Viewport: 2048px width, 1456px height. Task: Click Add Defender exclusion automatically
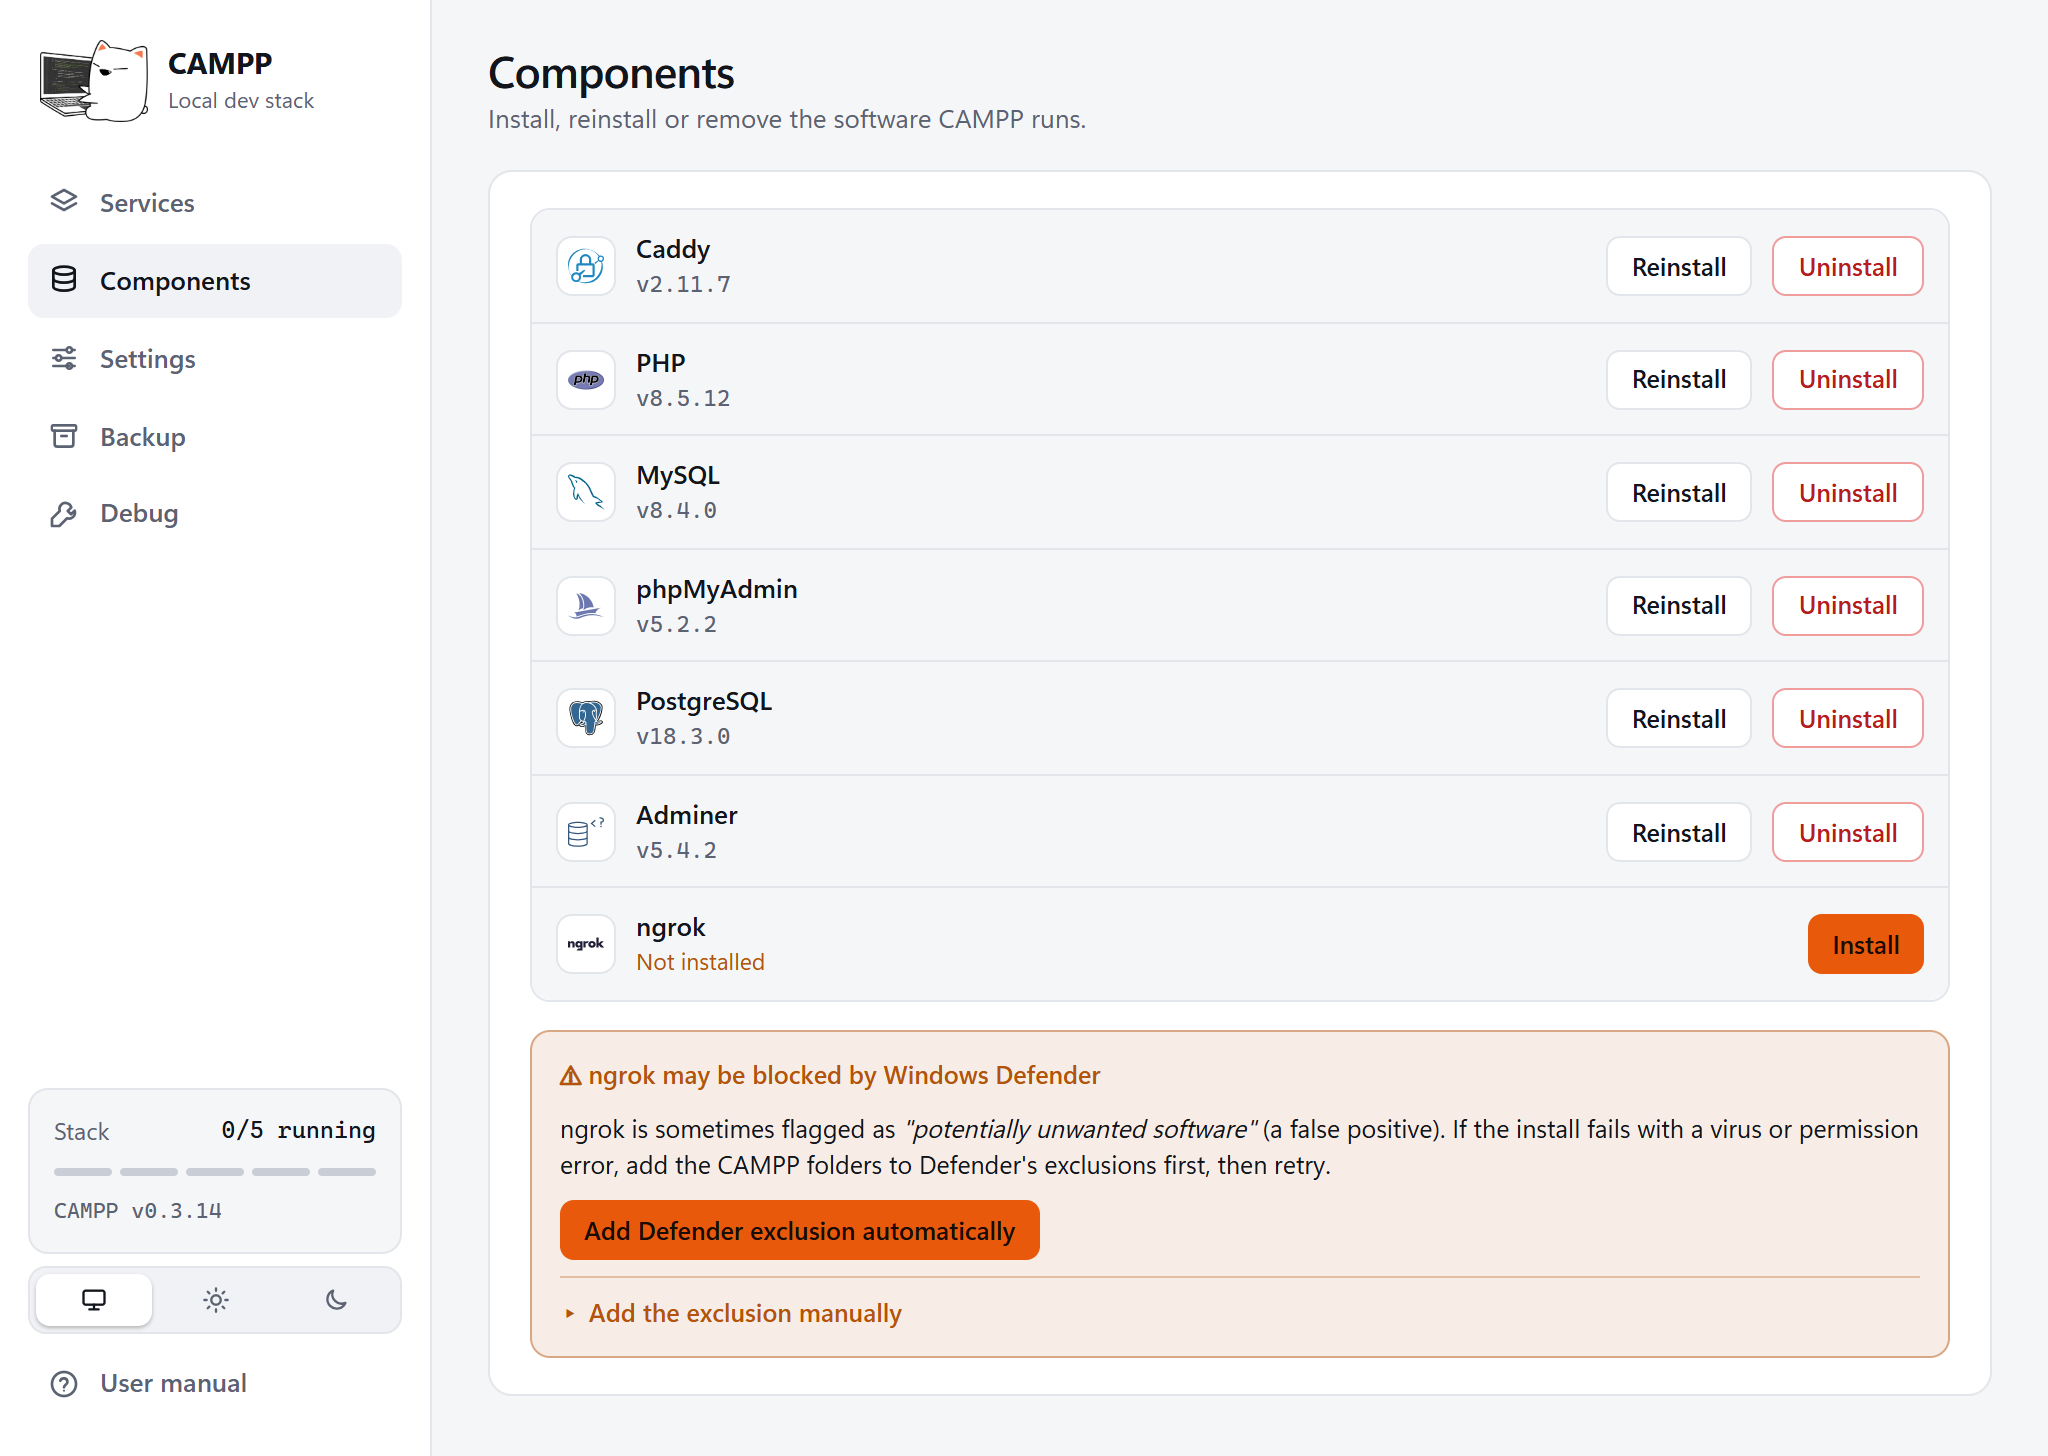click(800, 1230)
